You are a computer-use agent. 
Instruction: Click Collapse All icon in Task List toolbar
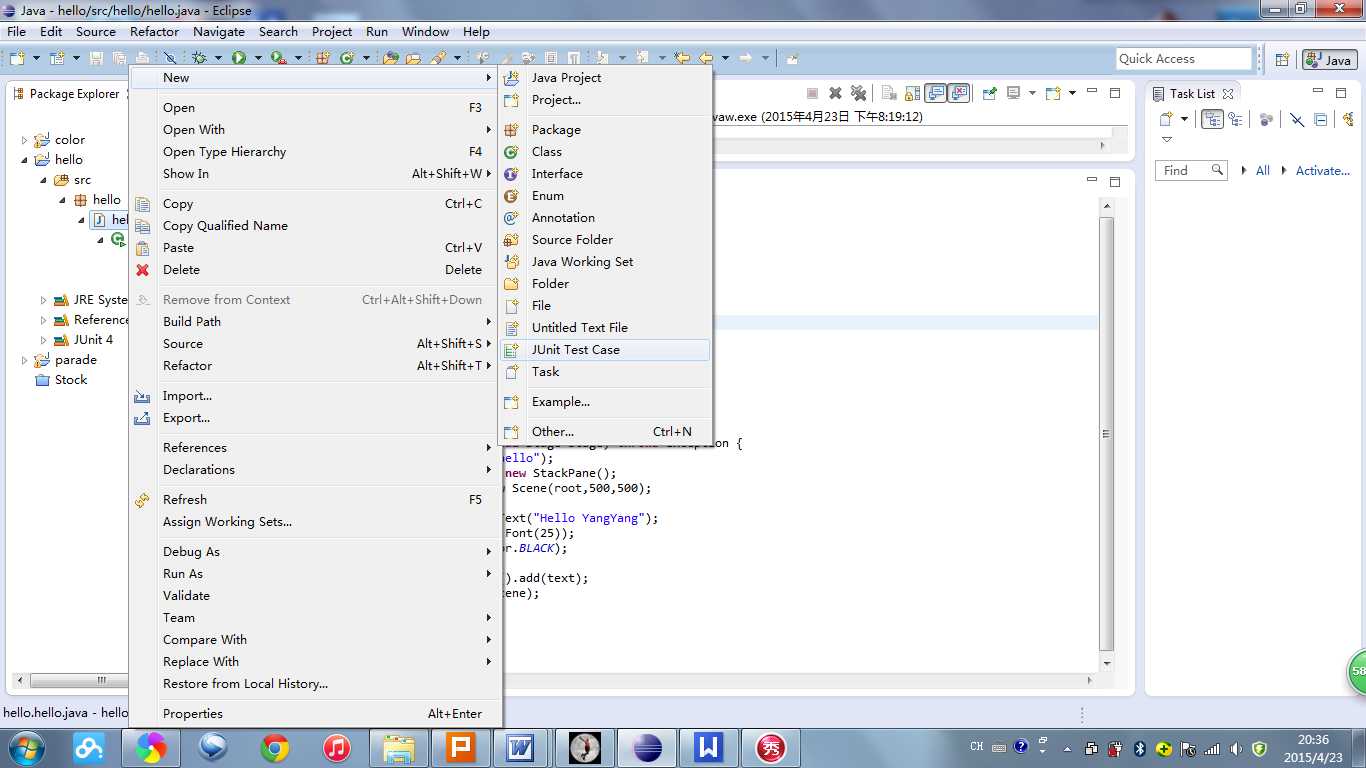(x=1320, y=119)
